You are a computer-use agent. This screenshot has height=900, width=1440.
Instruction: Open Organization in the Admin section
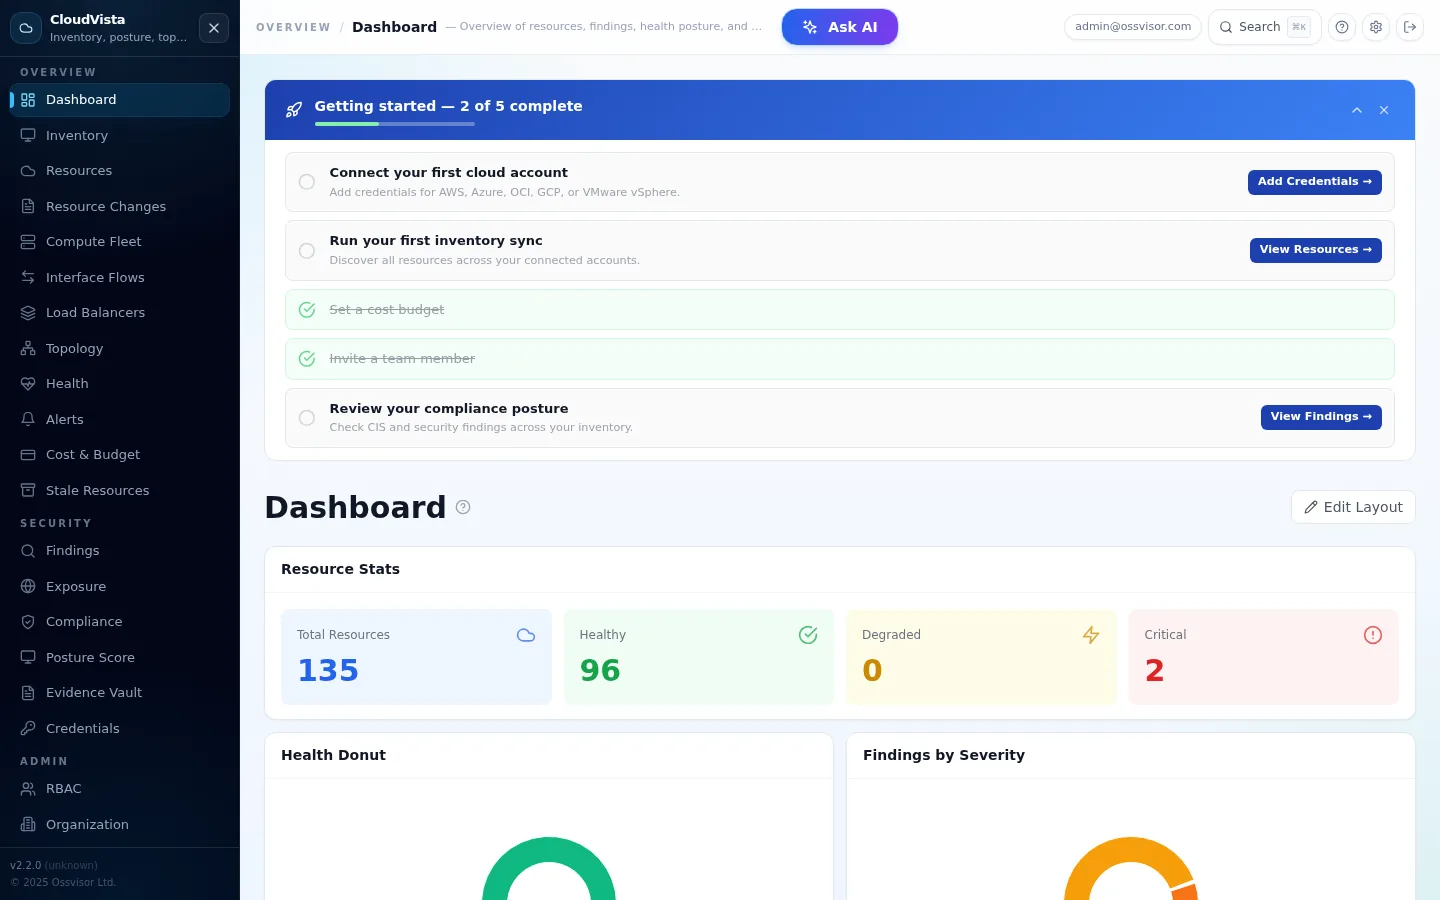[x=120, y=825]
